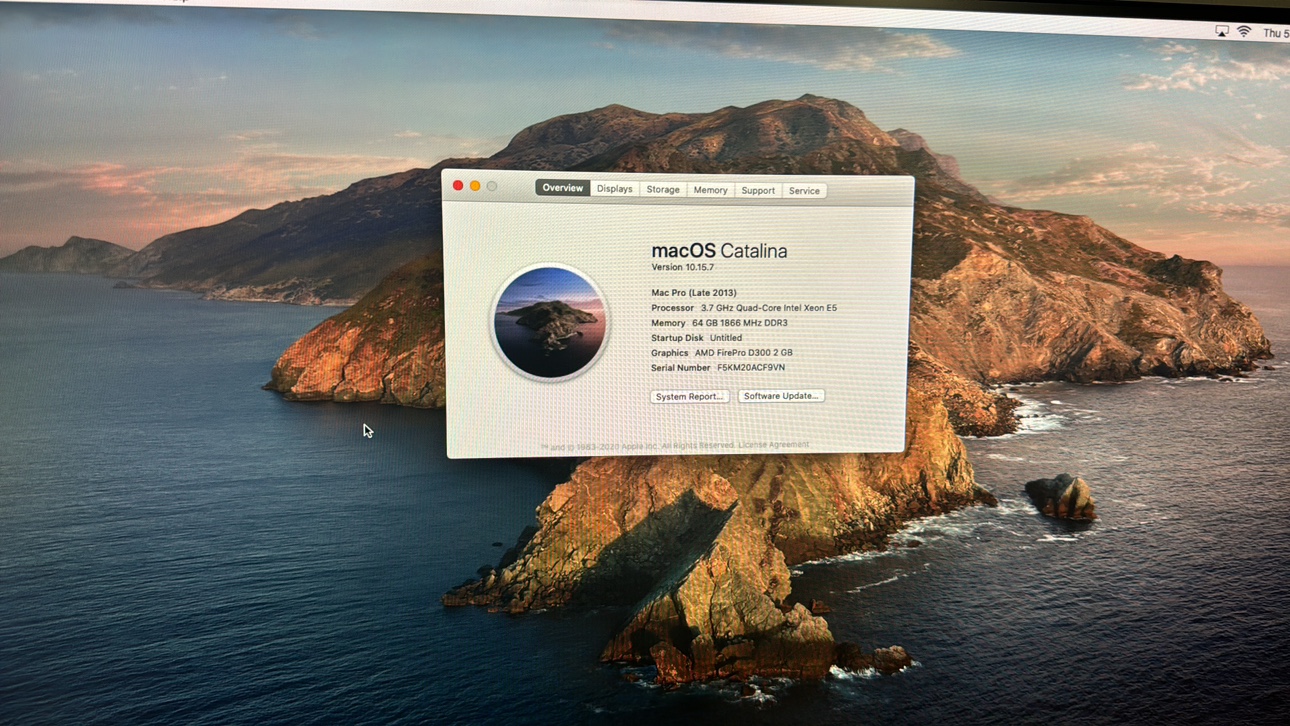Switch to the Displays tab
Image resolution: width=1290 pixels, height=726 pixels.
pyautogui.click(x=614, y=189)
